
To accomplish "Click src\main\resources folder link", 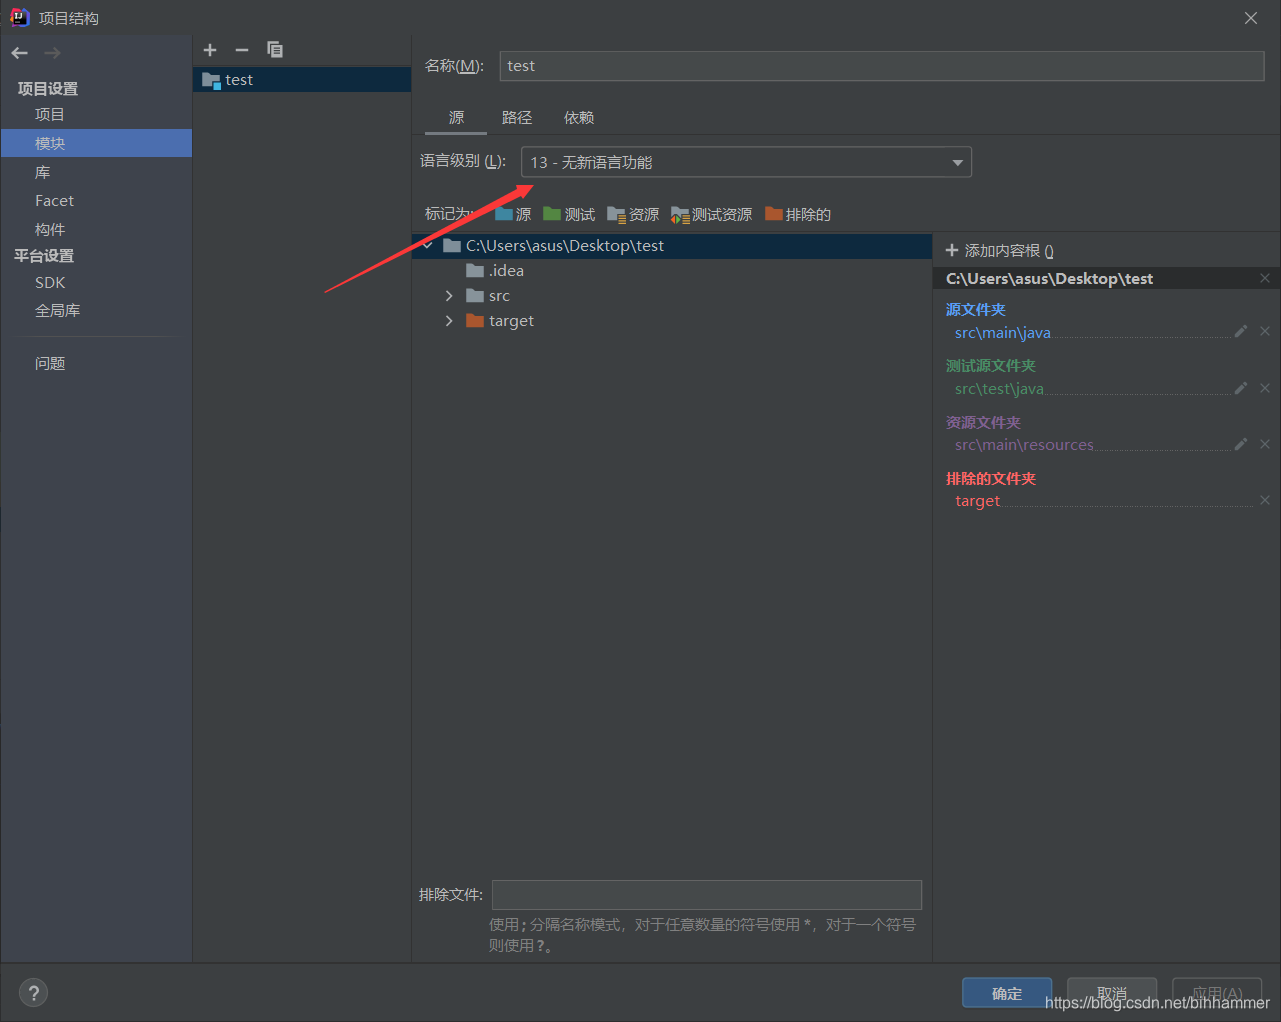I will coord(1024,445).
